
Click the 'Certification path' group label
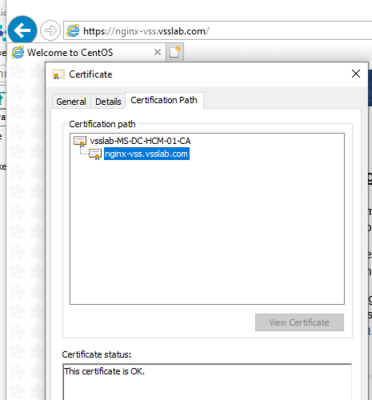(102, 124)
